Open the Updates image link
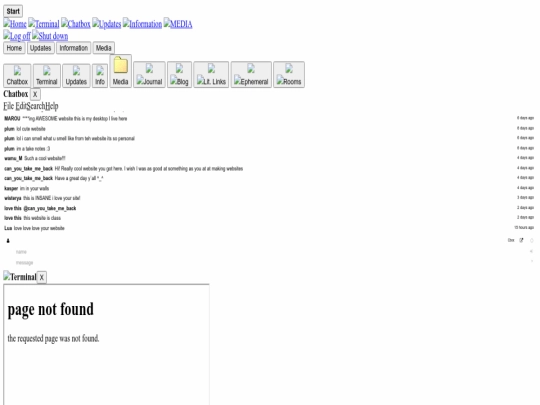 tap(107, 24)
